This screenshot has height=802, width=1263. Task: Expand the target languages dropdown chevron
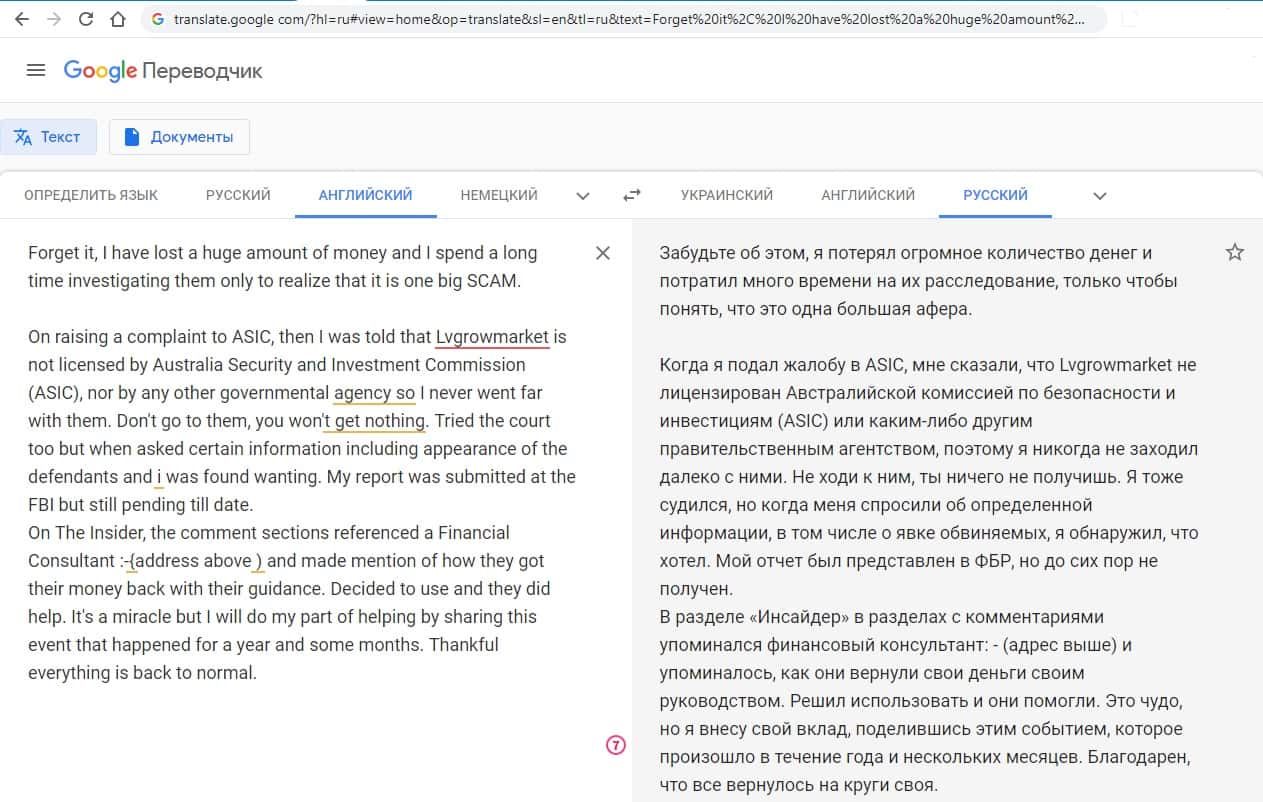(1100, 196)
